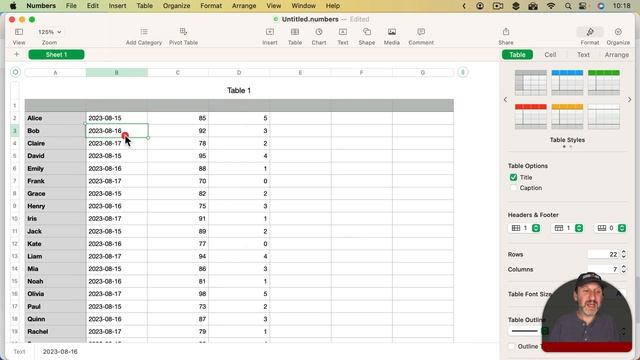Viewport: 640px width, 360px height.
Task: Select row 3 header
Action: pyautogui.click(x=15, y=131)
